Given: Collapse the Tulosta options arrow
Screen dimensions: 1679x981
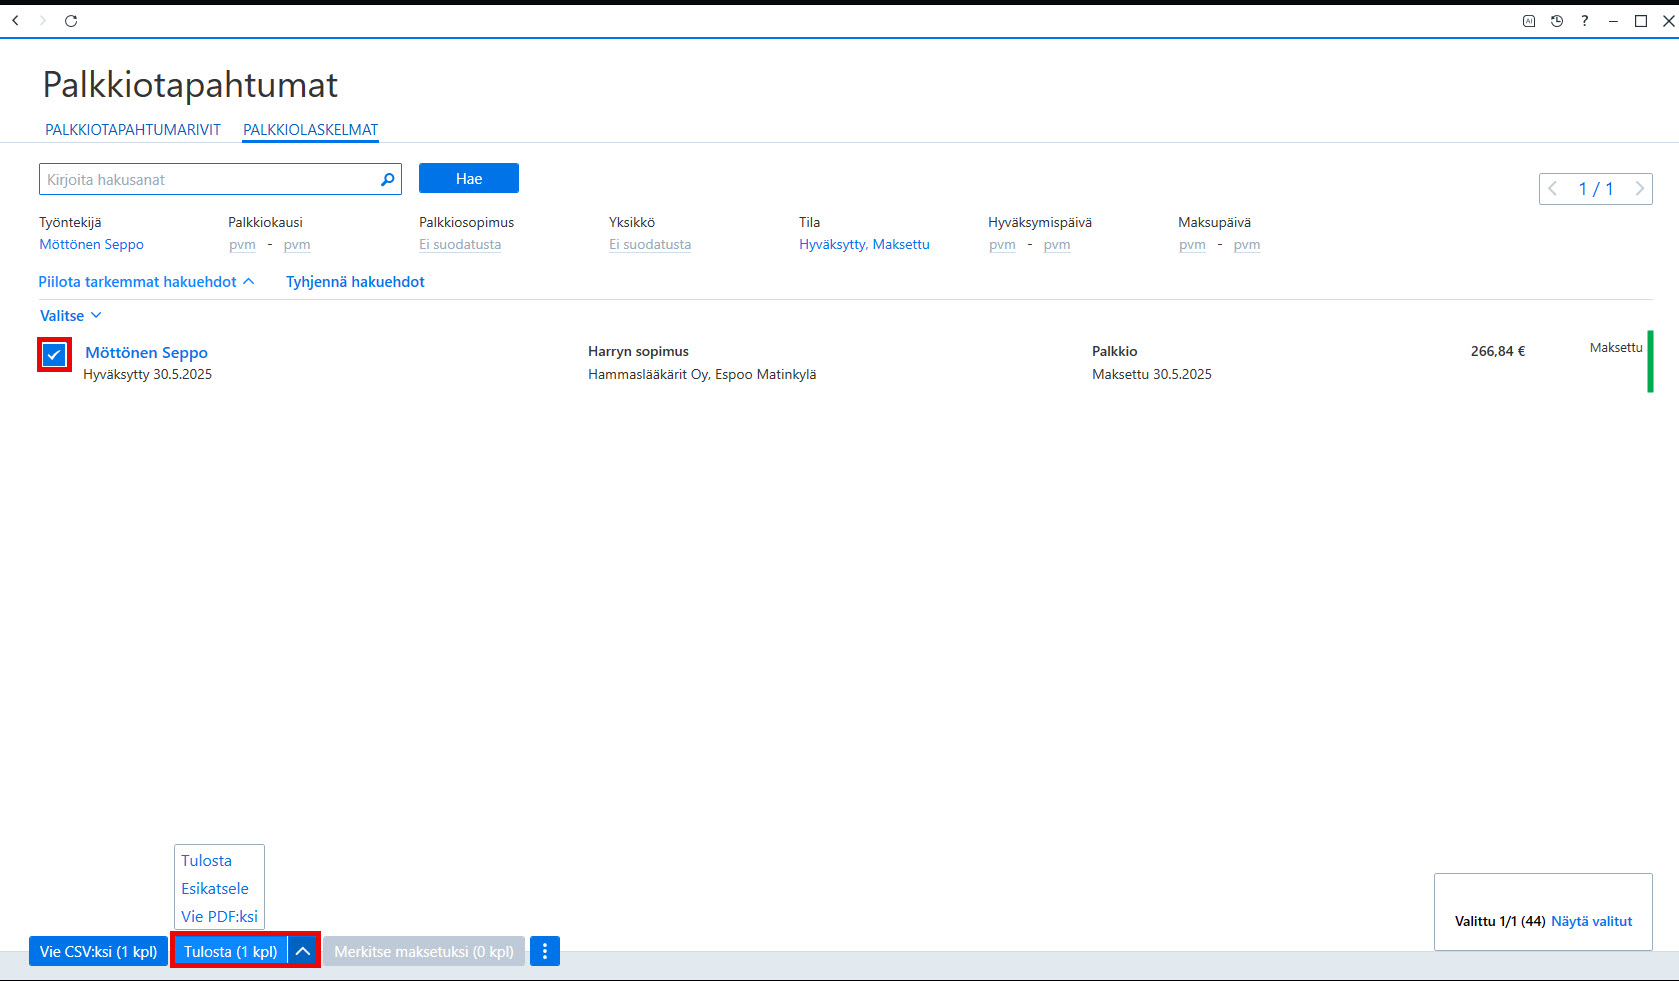Looking at the screenshot, I should pos(303,951).
